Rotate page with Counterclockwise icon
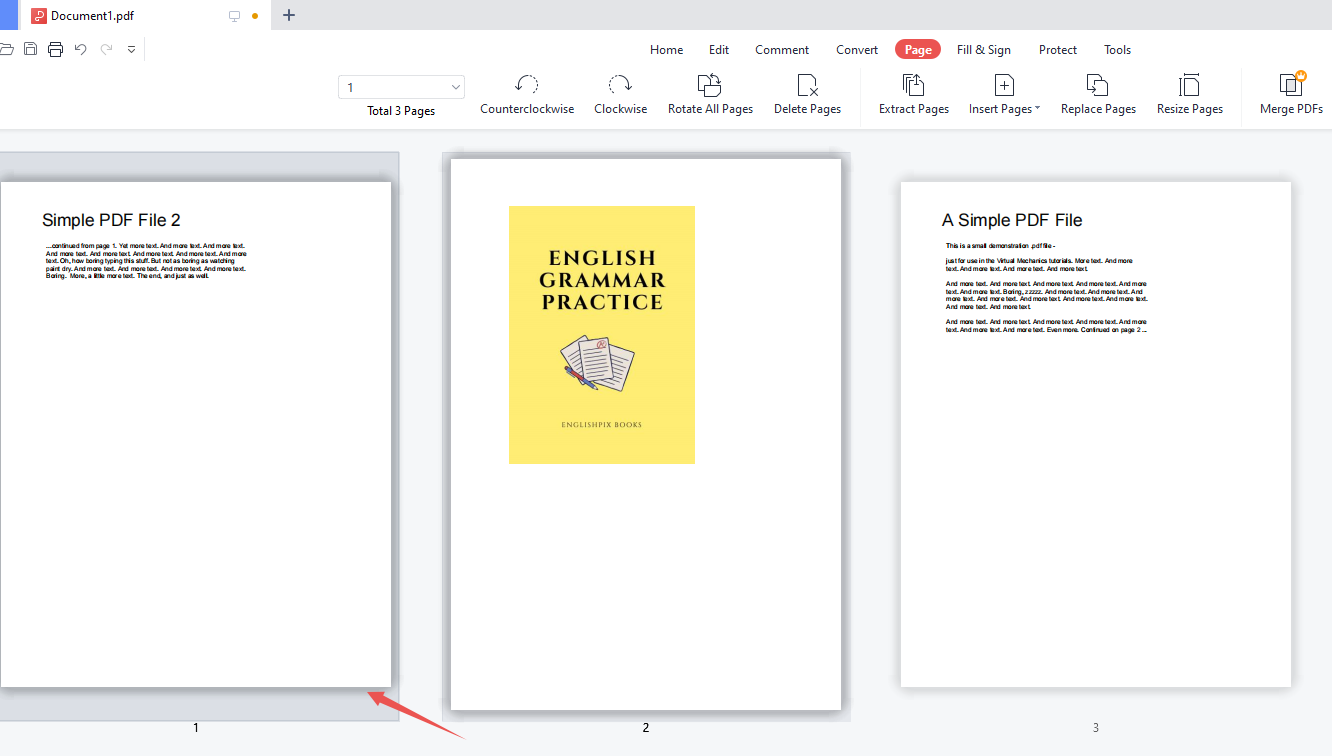Screen dimensions: 1332x756 pos(527,86)
